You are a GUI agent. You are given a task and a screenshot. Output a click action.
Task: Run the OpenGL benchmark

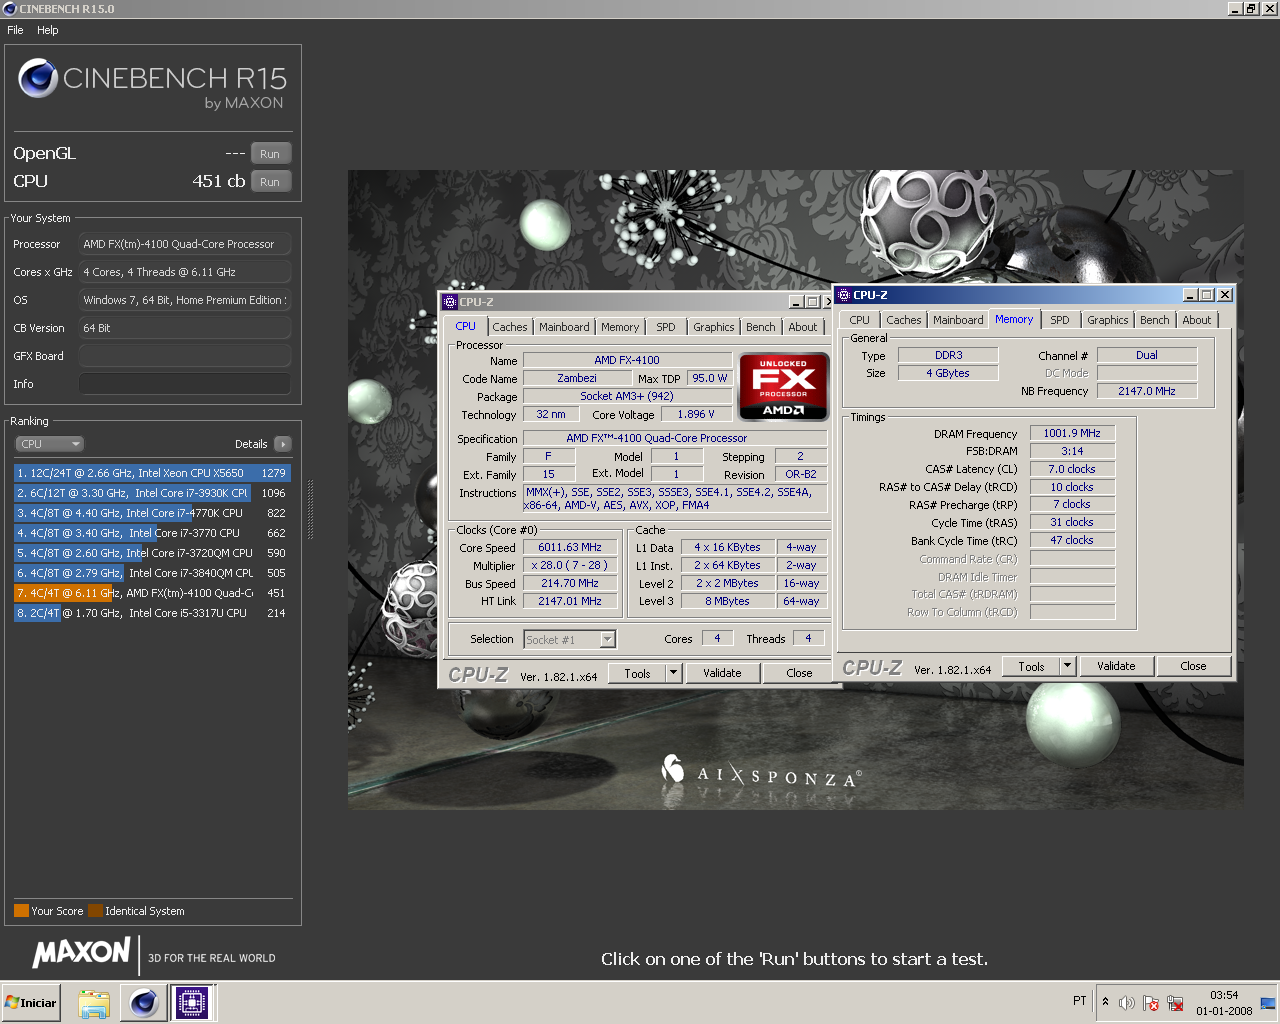coord(270,154)
